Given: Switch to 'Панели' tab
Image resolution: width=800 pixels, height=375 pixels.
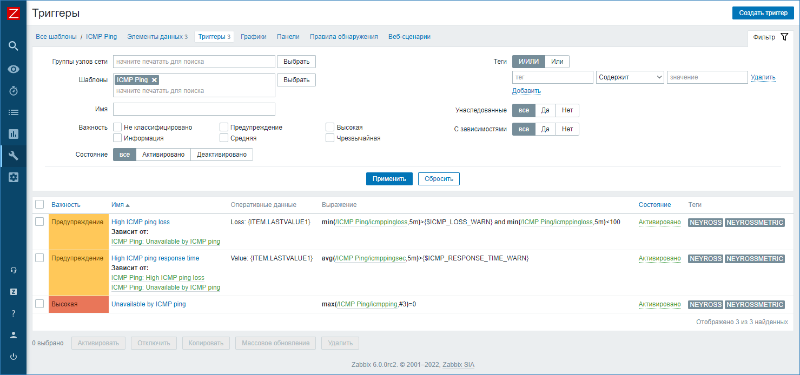Looking at the screenshot, I should [x=288, y=37].
